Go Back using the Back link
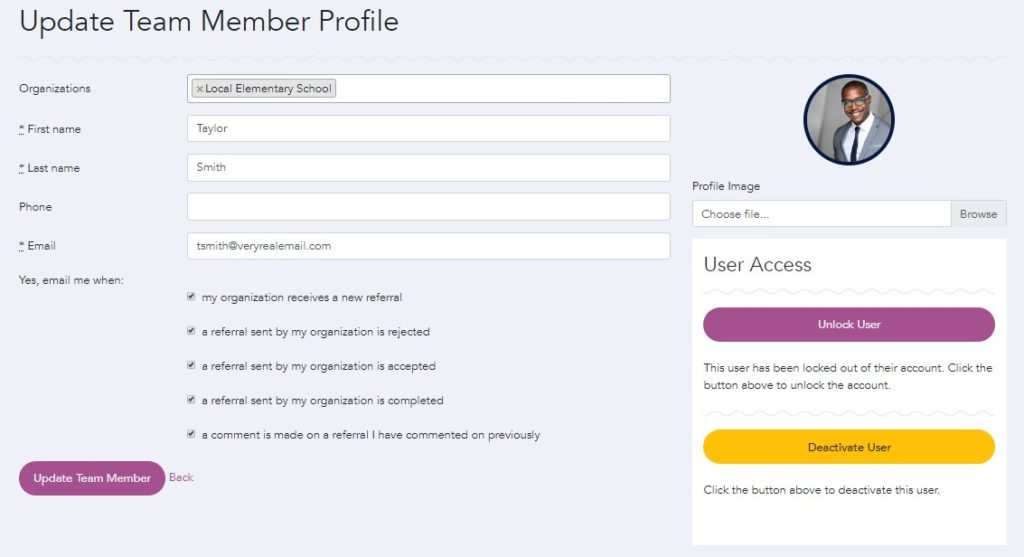The width and height of the screenshot is (1024, 557). point(181,478)
